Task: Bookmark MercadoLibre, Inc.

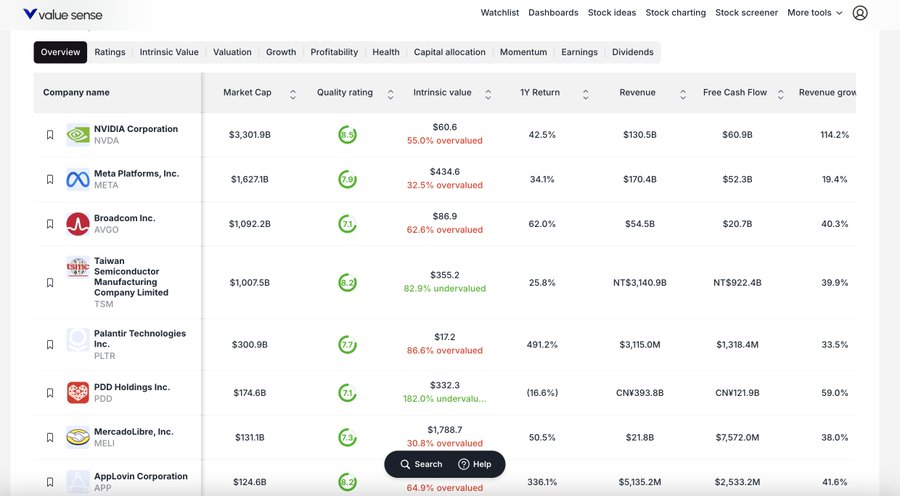Action: tap(50, 437)
